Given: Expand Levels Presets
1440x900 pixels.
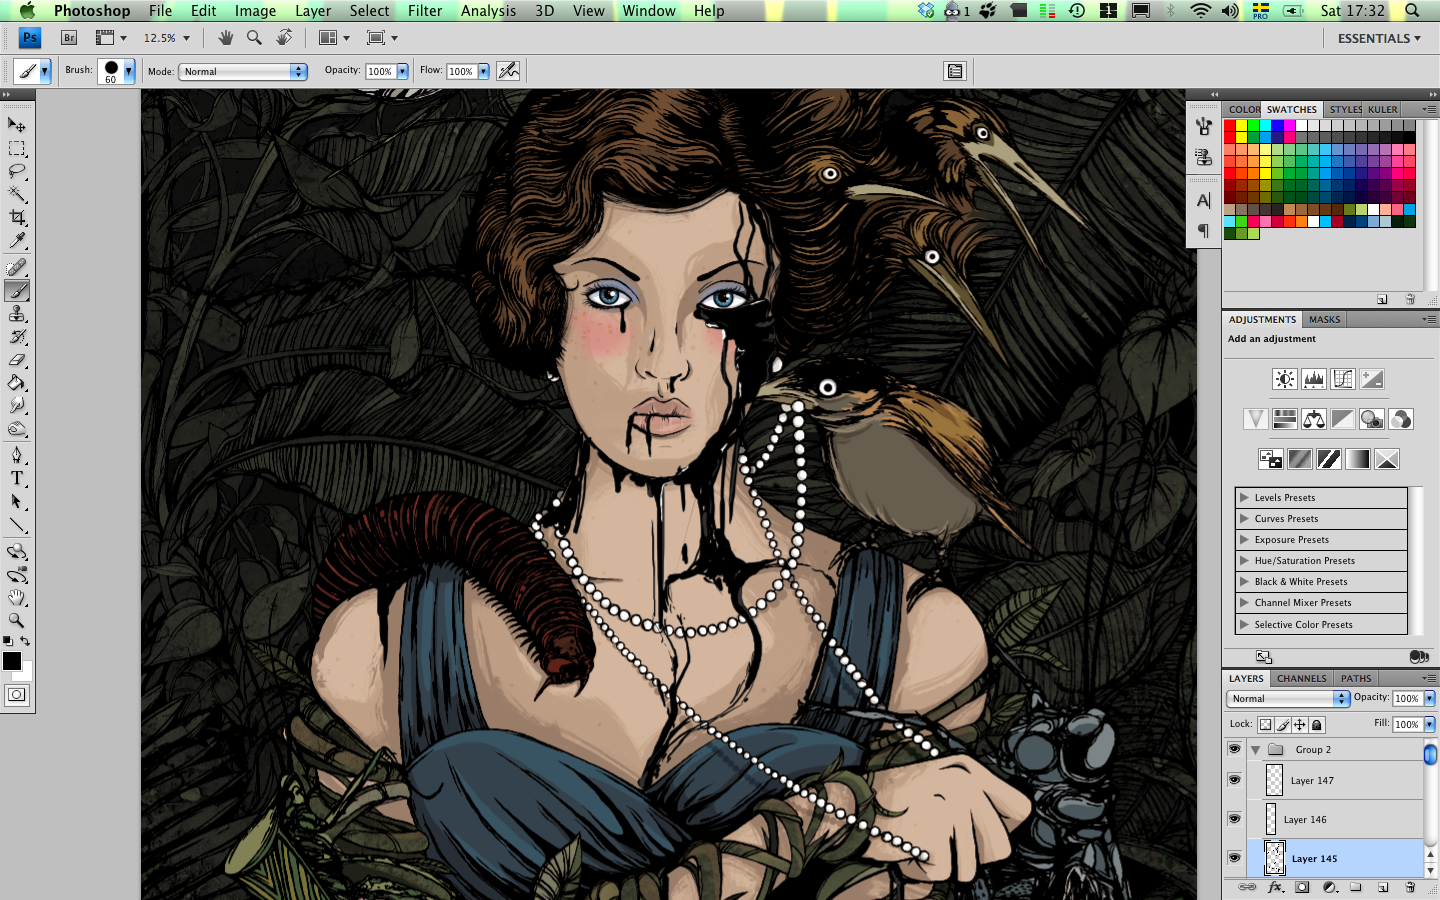Looking at the screenshot, I should (1244, 497).
